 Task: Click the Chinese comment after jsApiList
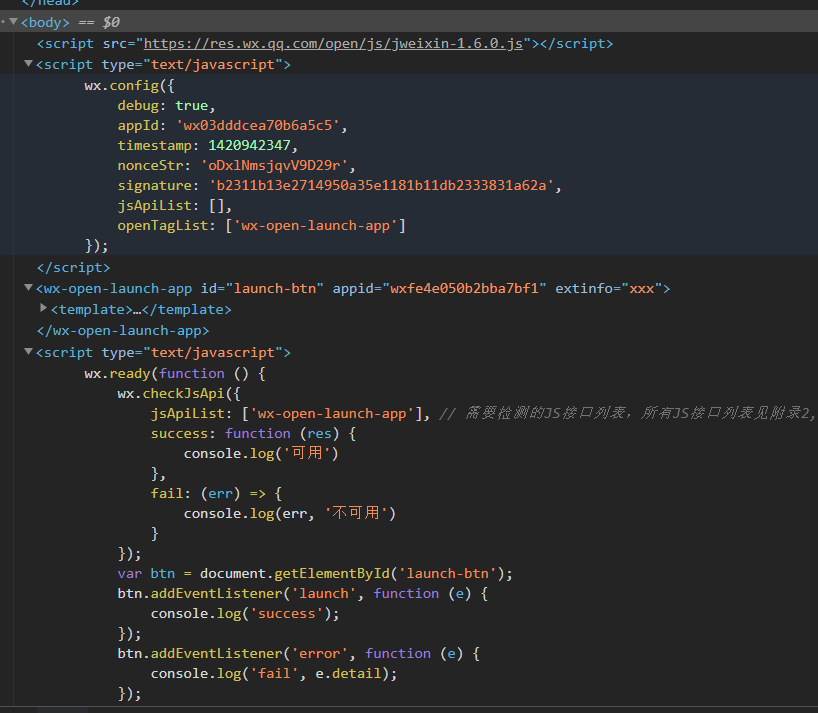coord(626,414)
